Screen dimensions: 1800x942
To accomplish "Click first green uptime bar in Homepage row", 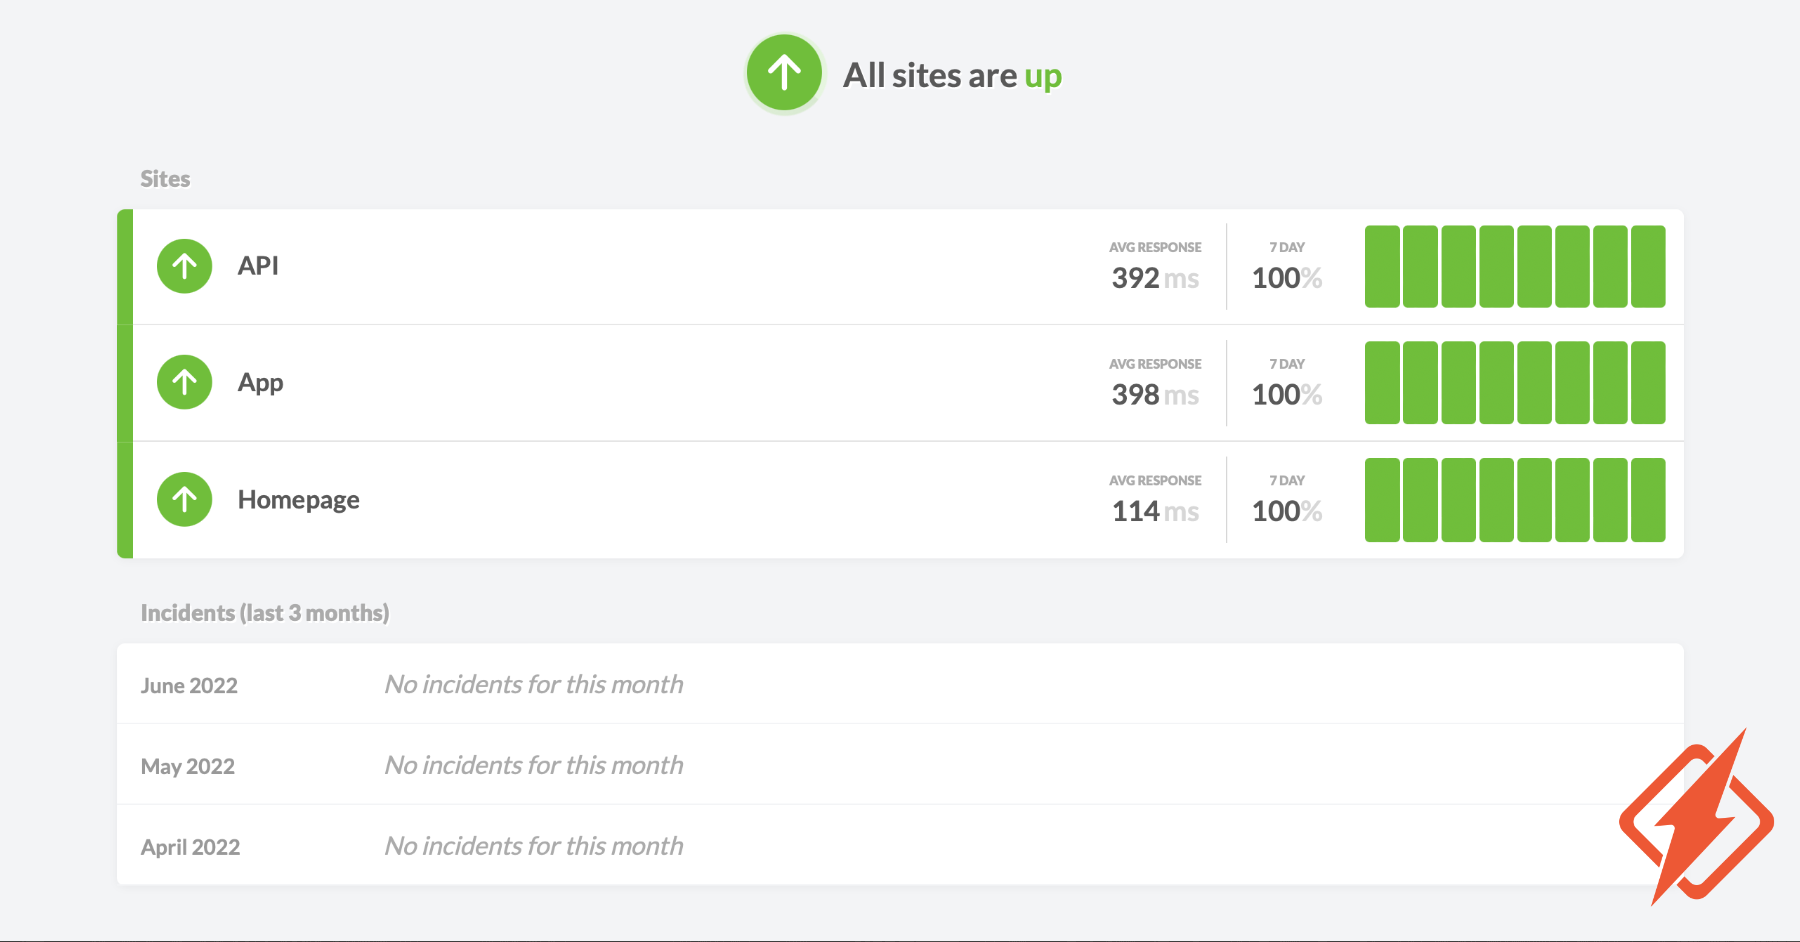I will pos(1382,500).
